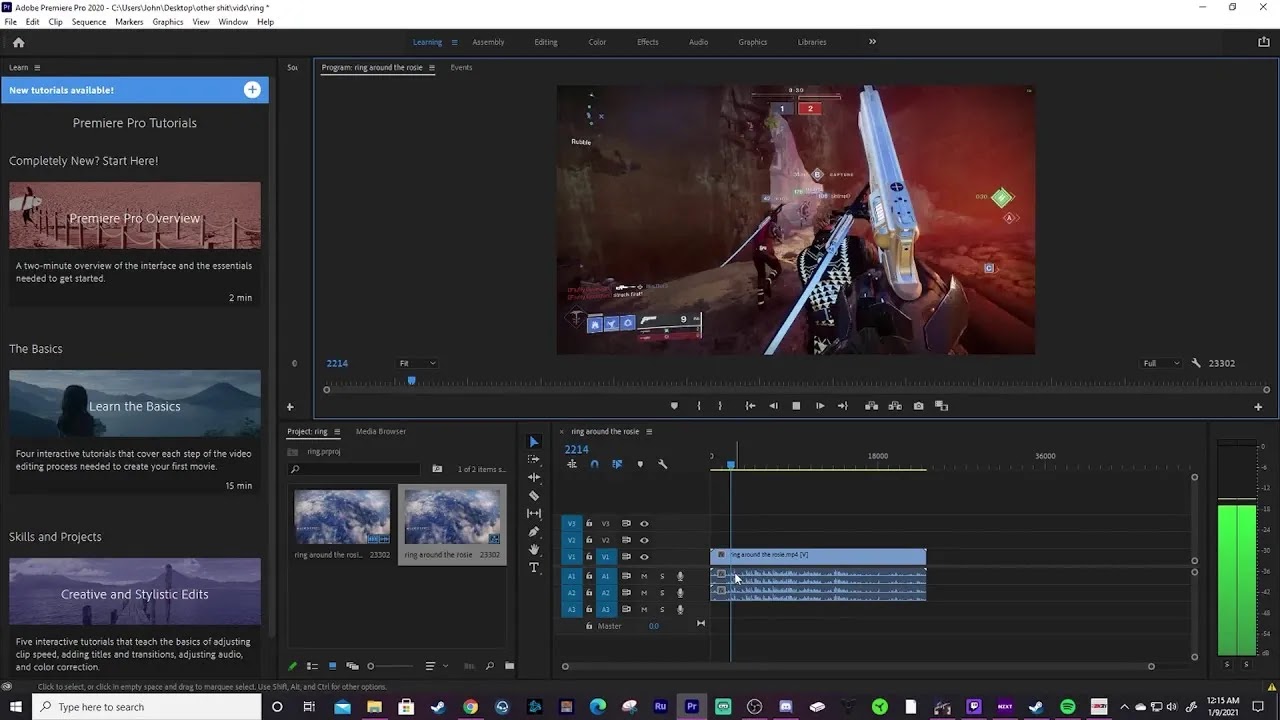1280x720 pixels.
Task: Open the Graphics menu in menu bar
Action: [168, 22]
